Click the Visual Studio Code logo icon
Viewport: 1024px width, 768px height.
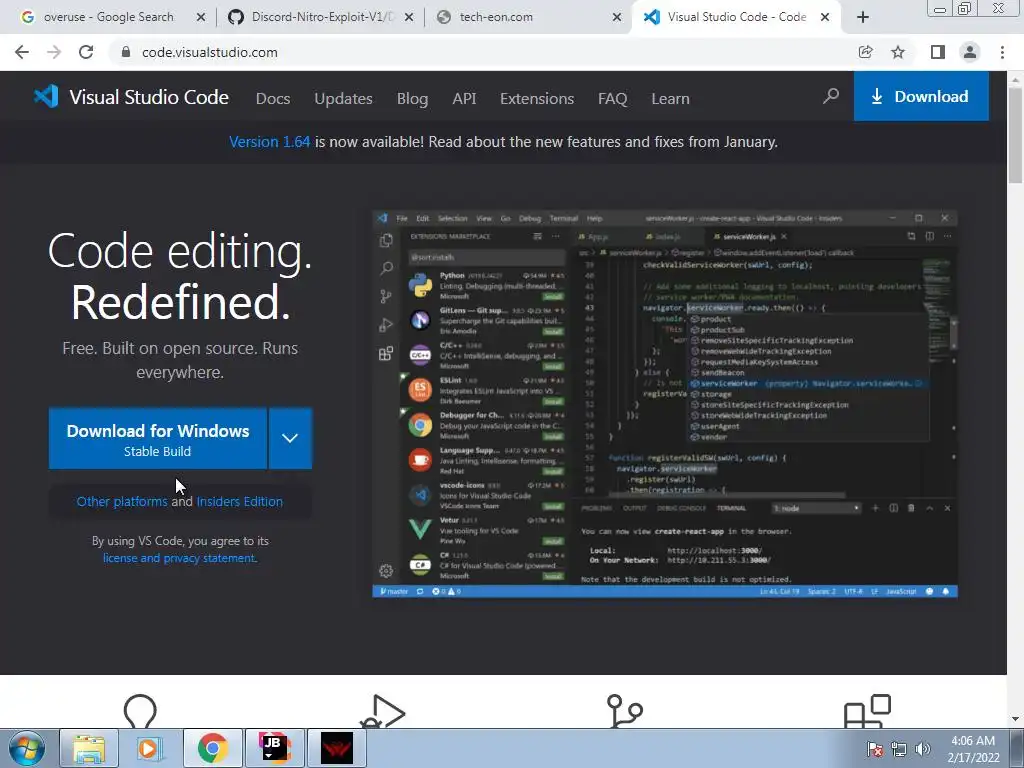point(46,97)
